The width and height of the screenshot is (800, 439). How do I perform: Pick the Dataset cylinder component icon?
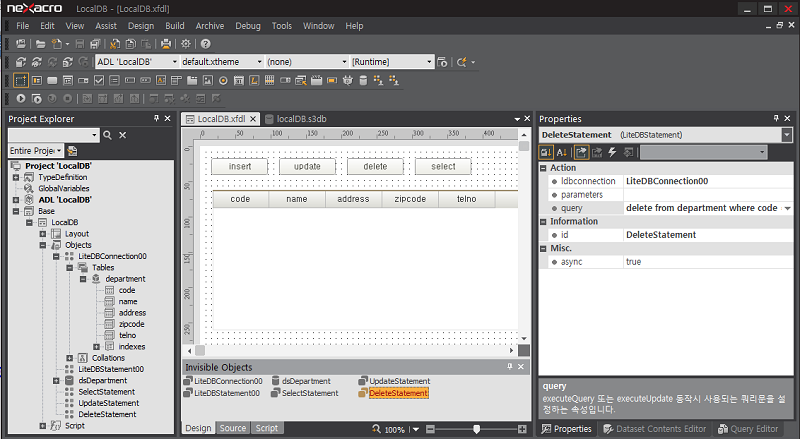tap(363, 80)
